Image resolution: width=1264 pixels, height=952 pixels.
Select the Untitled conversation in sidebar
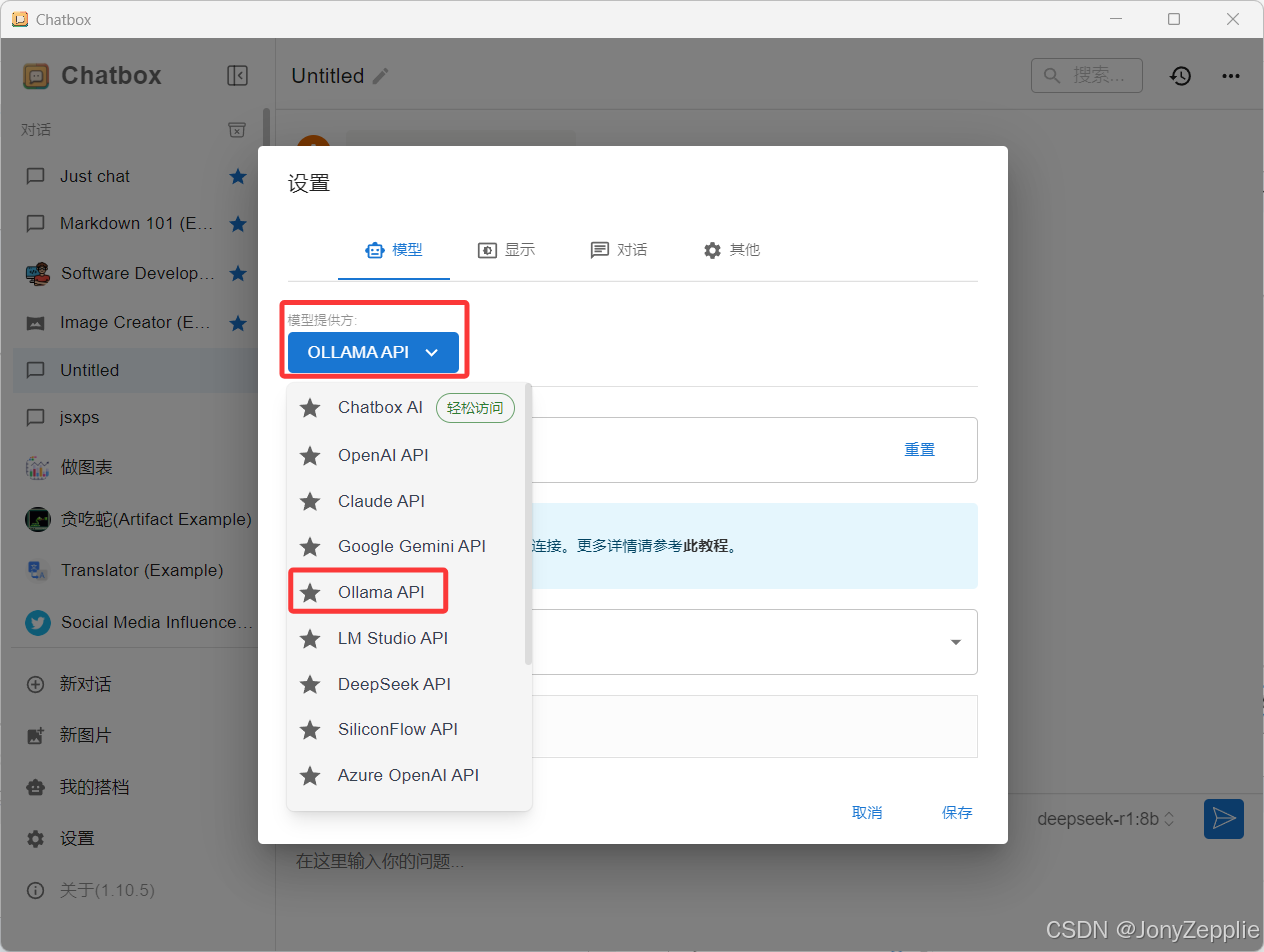pyautogui.click(x=137, y=370)
